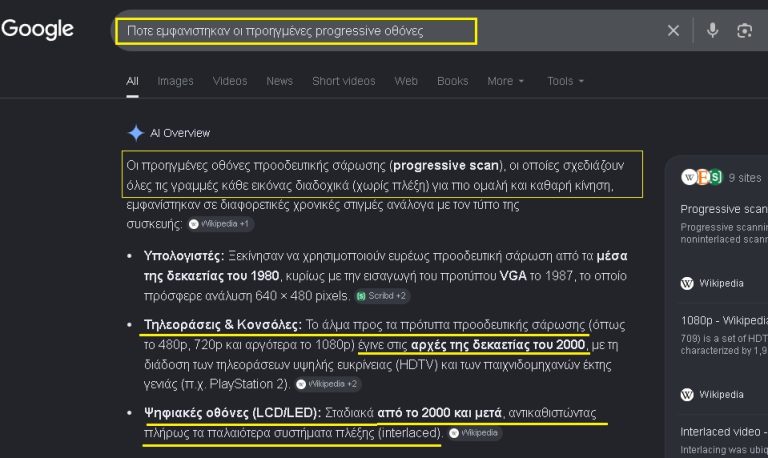Image resolution: width=768 pixels, height=458 pixels.
Task: Select the All results tab
Action: pos(132,81)
